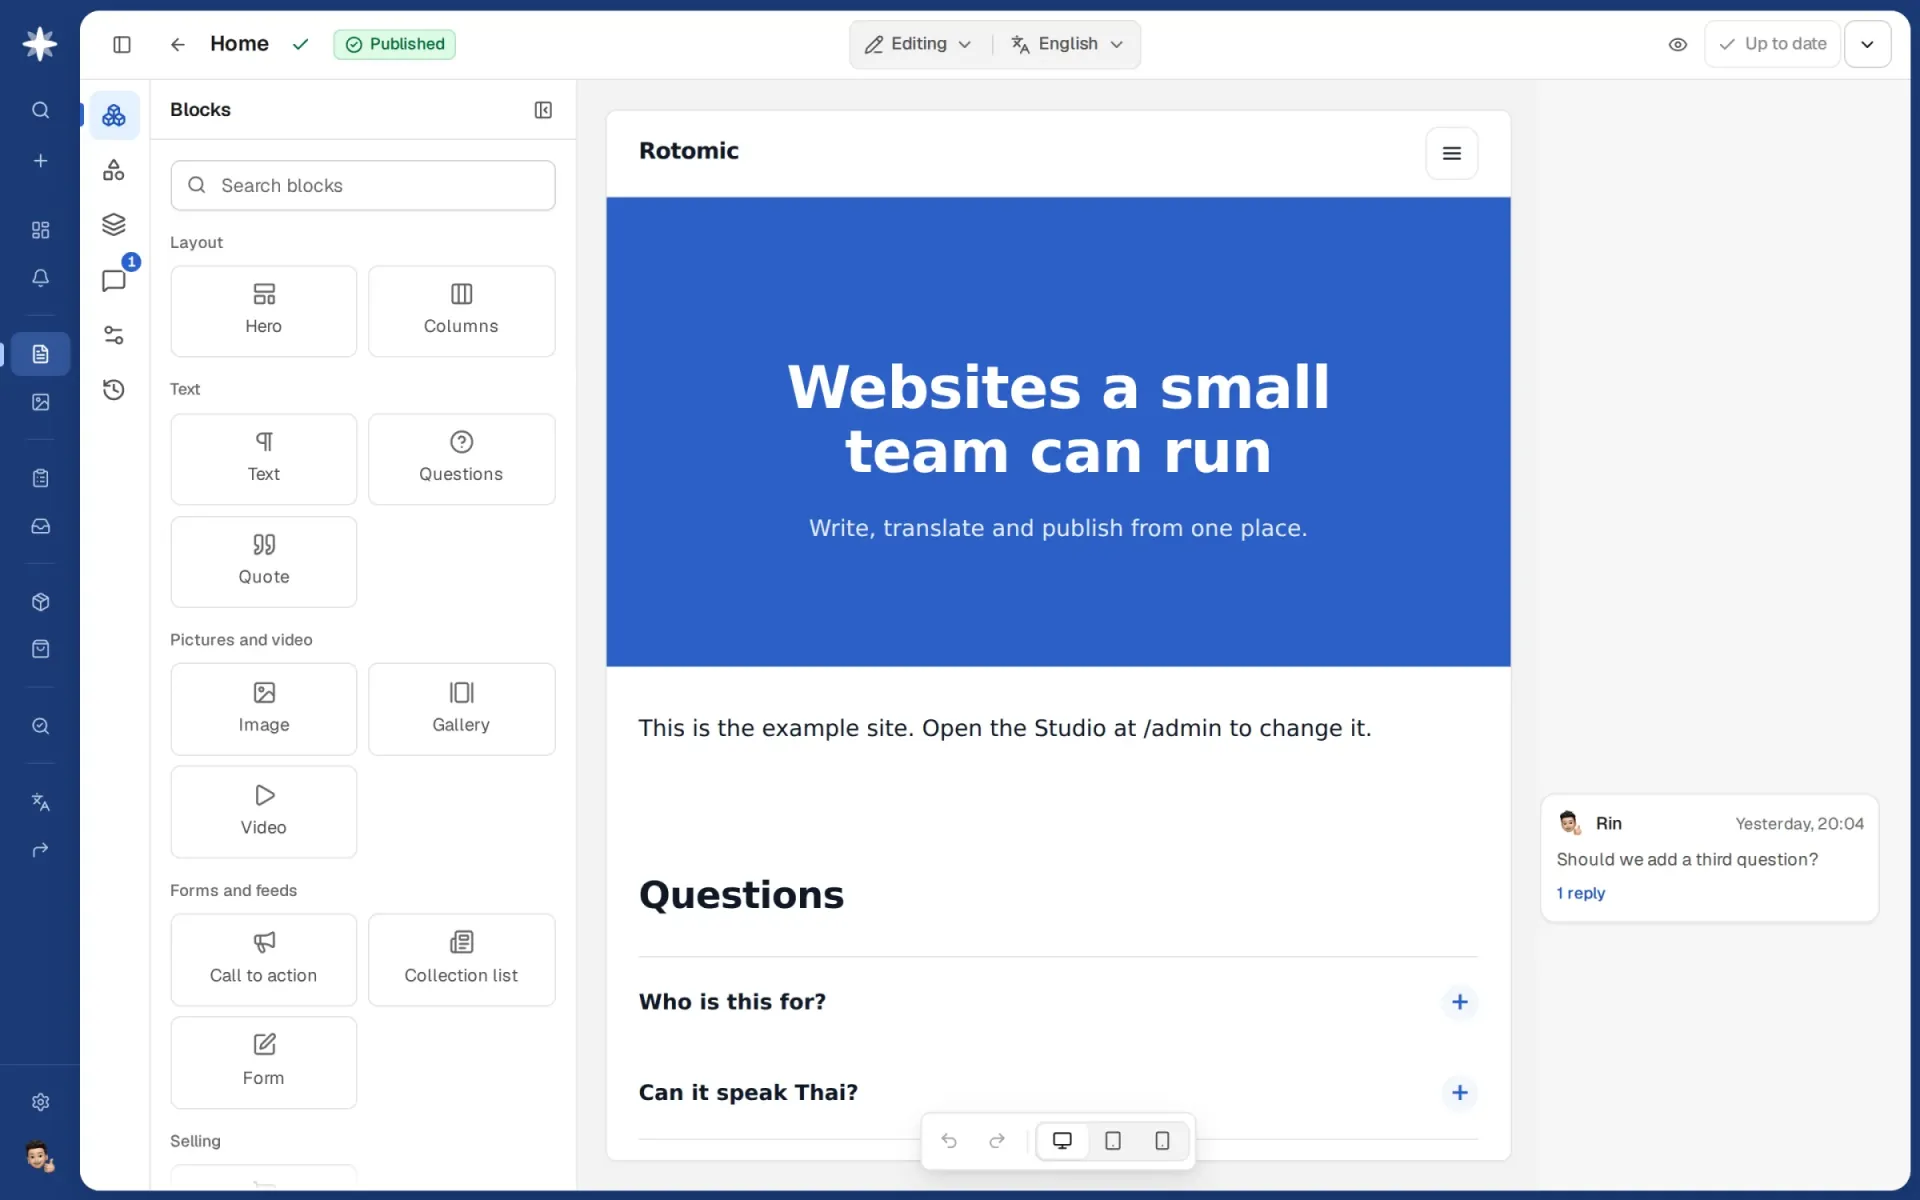Open search in left navigation rail
This screenshot has width=1920, height=1200.
click(x=40, y=110)
